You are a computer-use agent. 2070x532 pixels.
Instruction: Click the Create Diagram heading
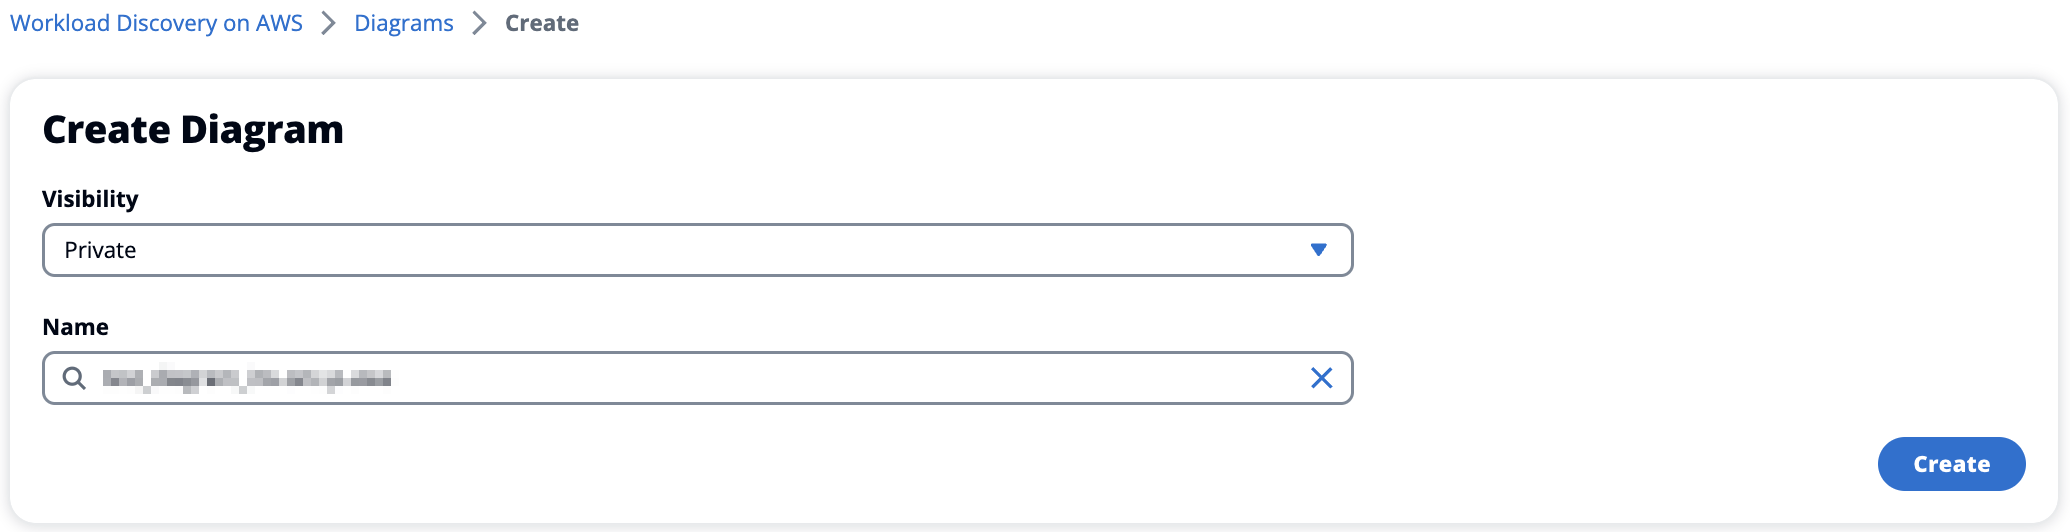pos(193,130)
